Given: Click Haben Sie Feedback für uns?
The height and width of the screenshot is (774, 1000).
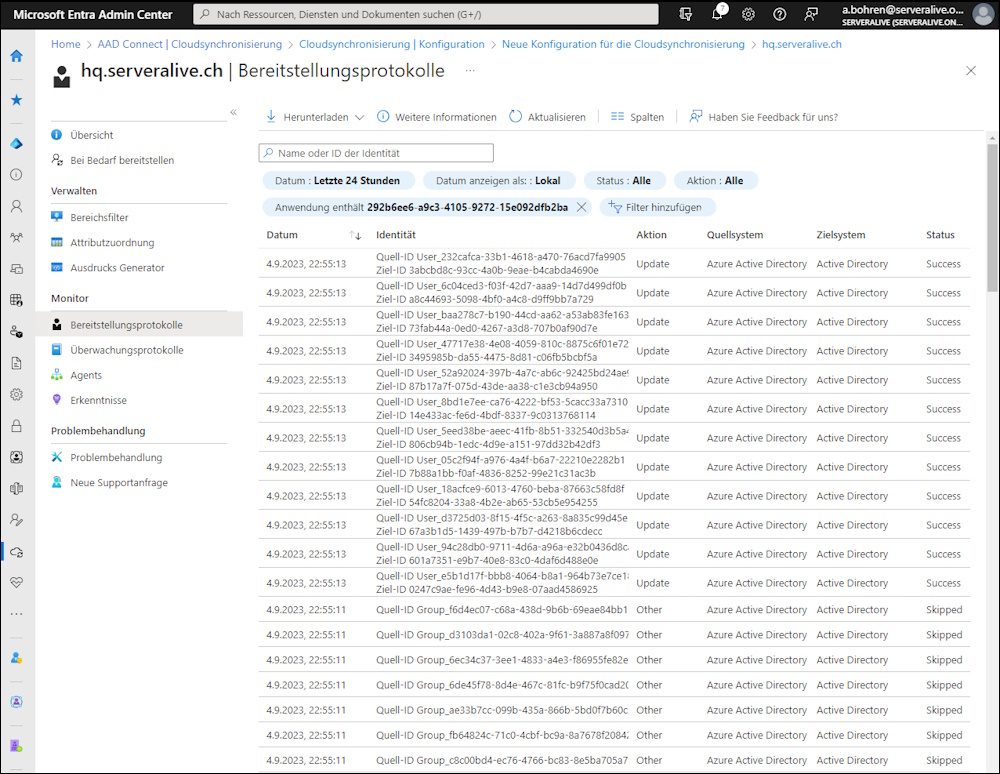Looking at the screenshot, I should [763, 117].
